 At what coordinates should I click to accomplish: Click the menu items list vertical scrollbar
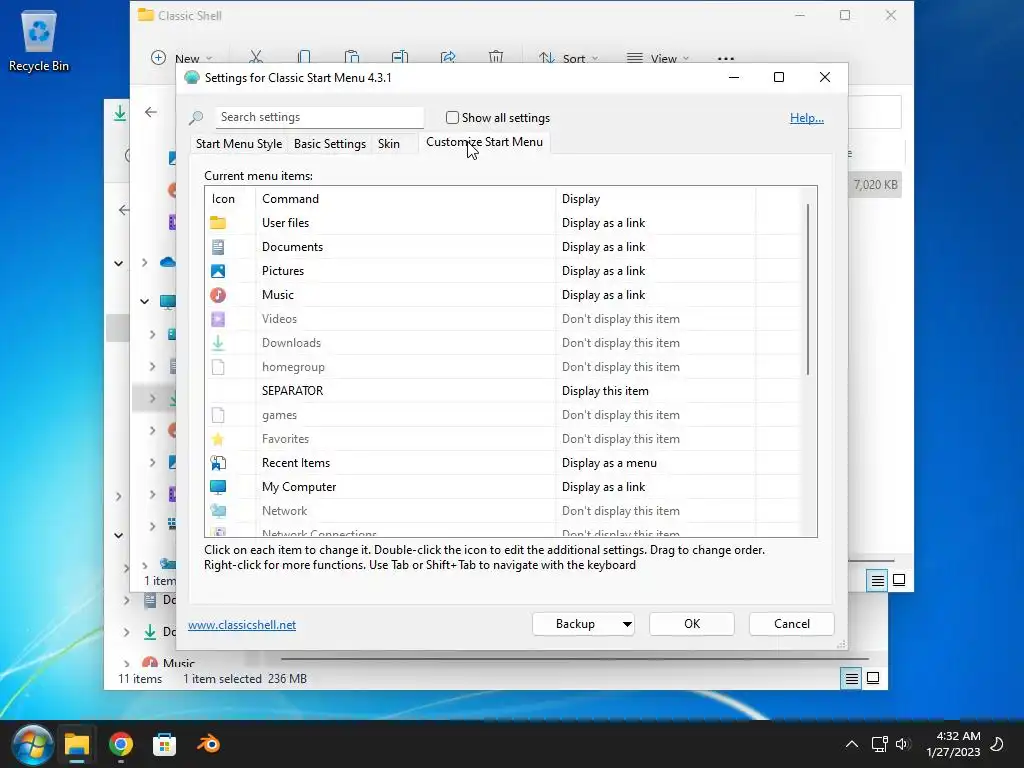(808, 289)
